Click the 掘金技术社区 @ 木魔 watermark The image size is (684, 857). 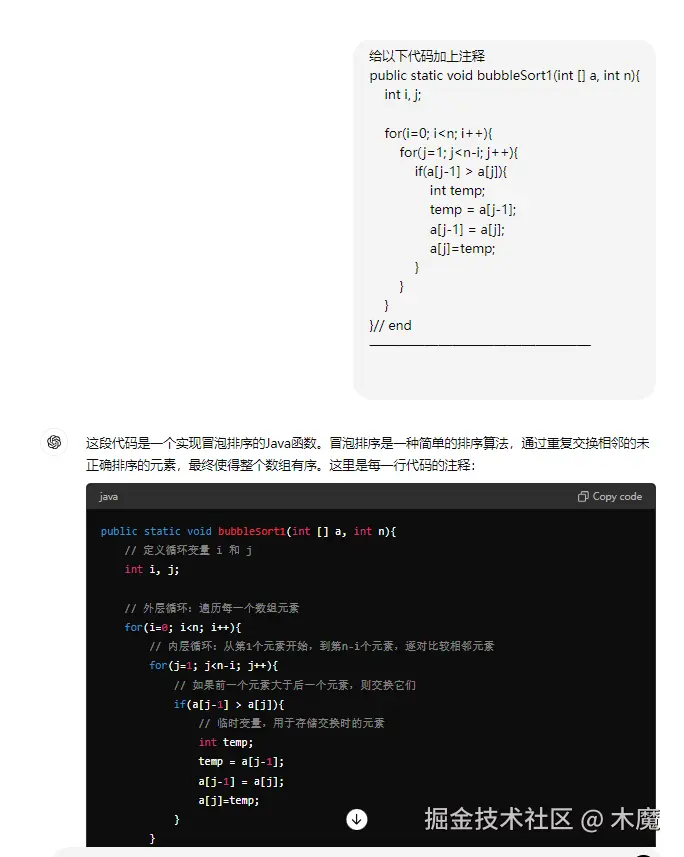[542, 819]
